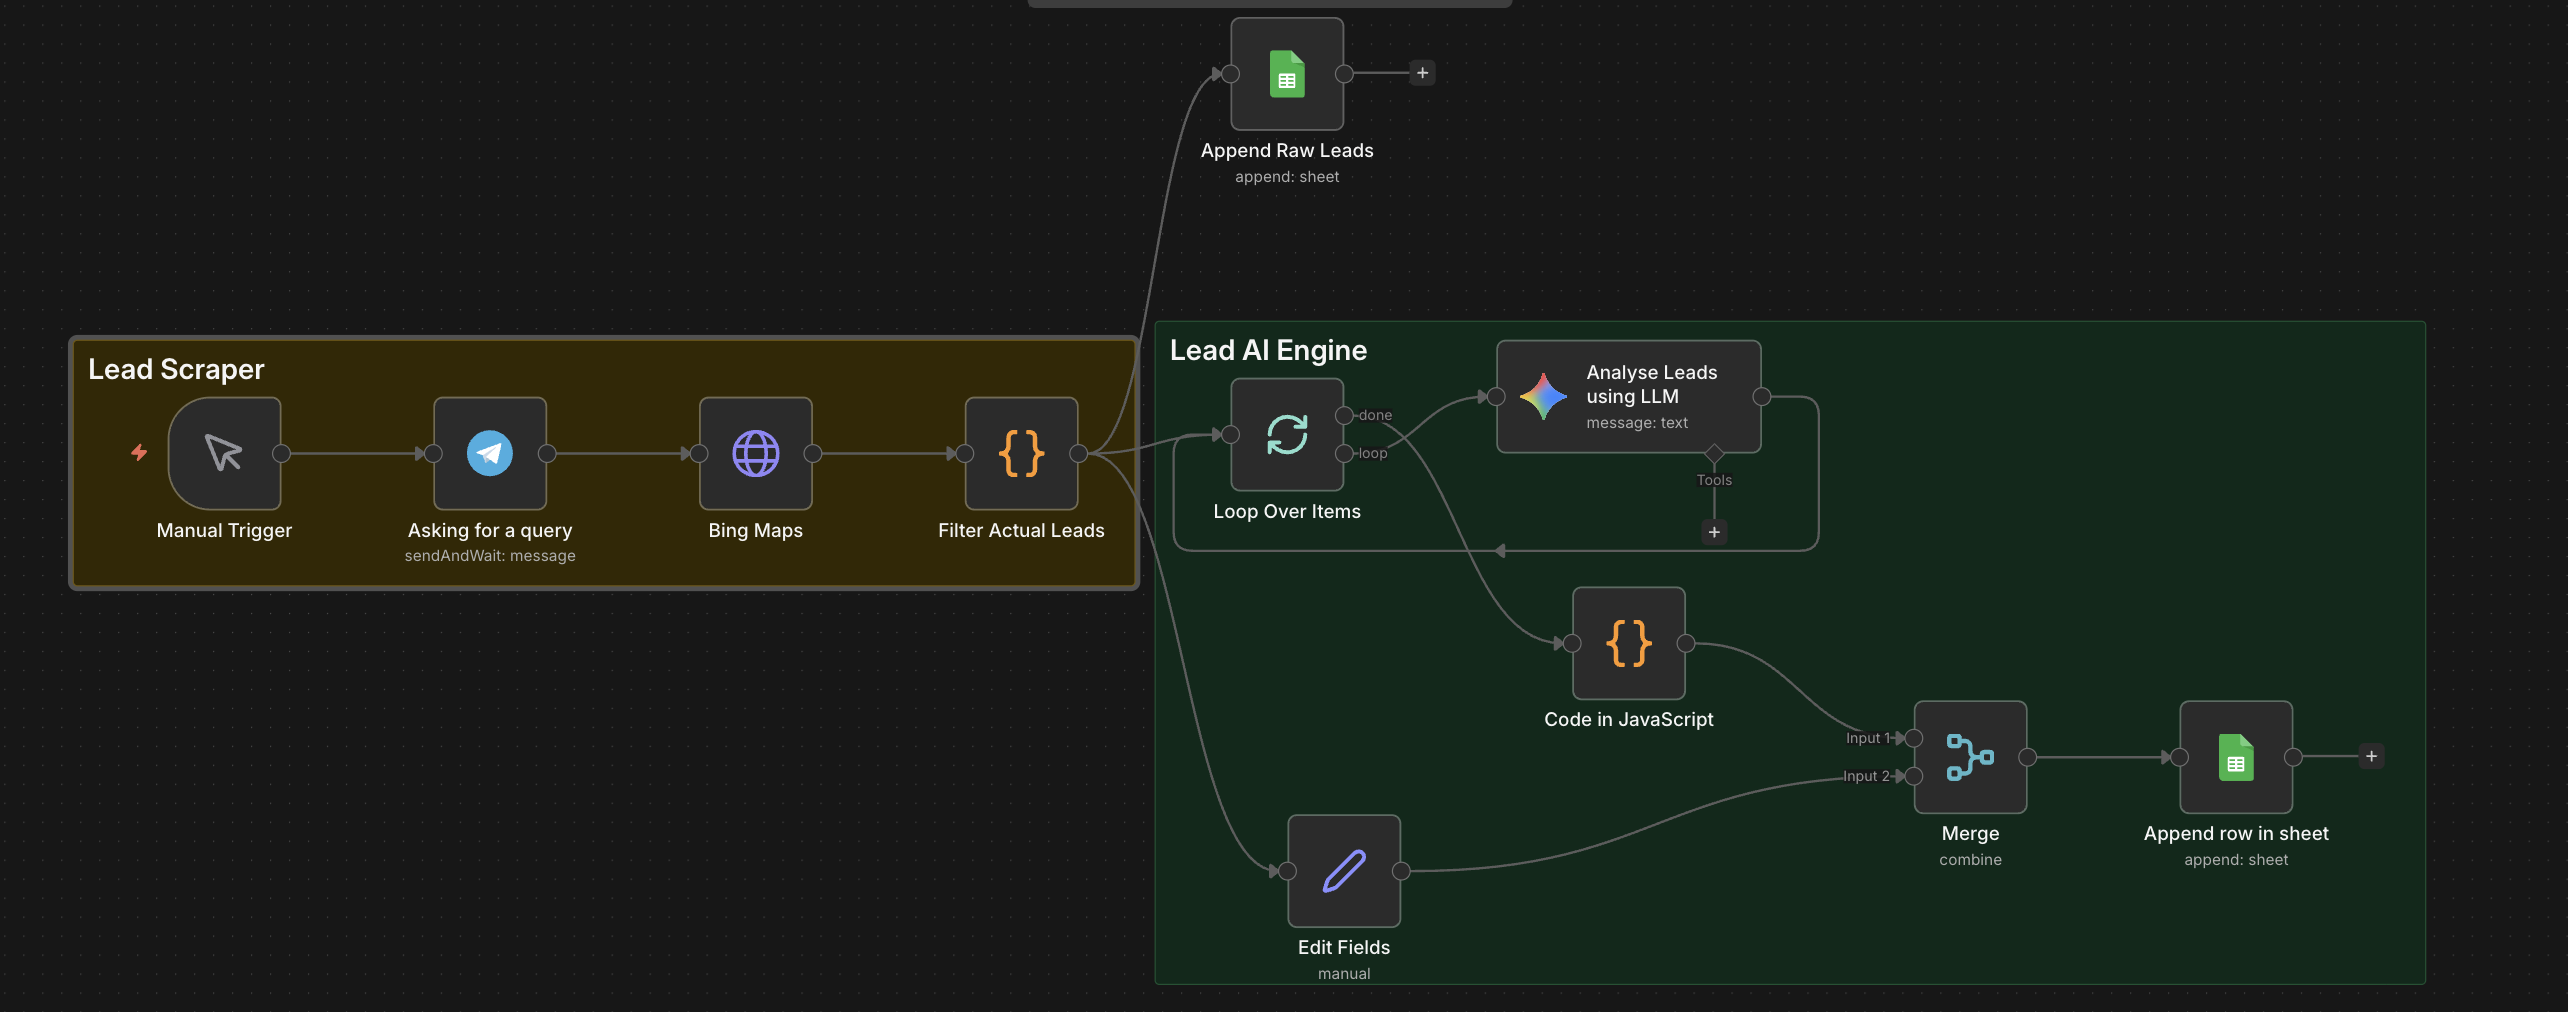The height and width of the screenshot is (1012, 2568).
Task: Add a tool to Analyse Leads node
Action: [1714, 532]
